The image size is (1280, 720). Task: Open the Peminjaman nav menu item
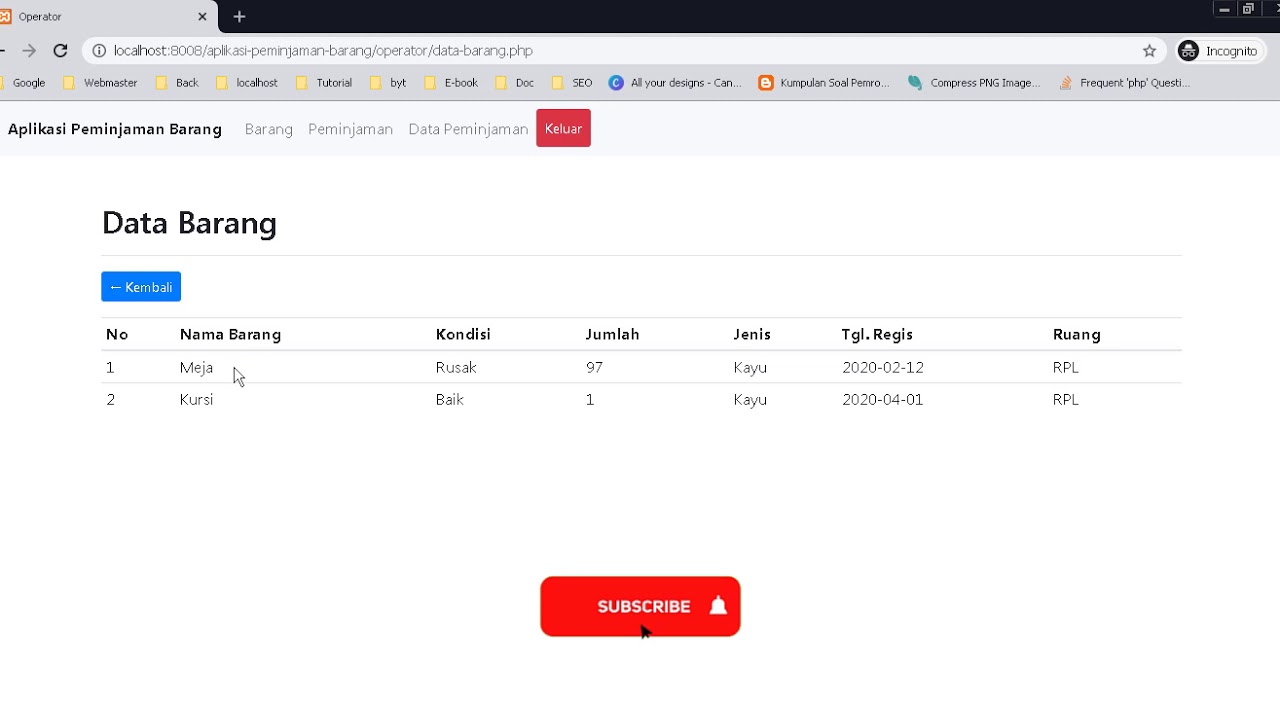coord(350,129)
